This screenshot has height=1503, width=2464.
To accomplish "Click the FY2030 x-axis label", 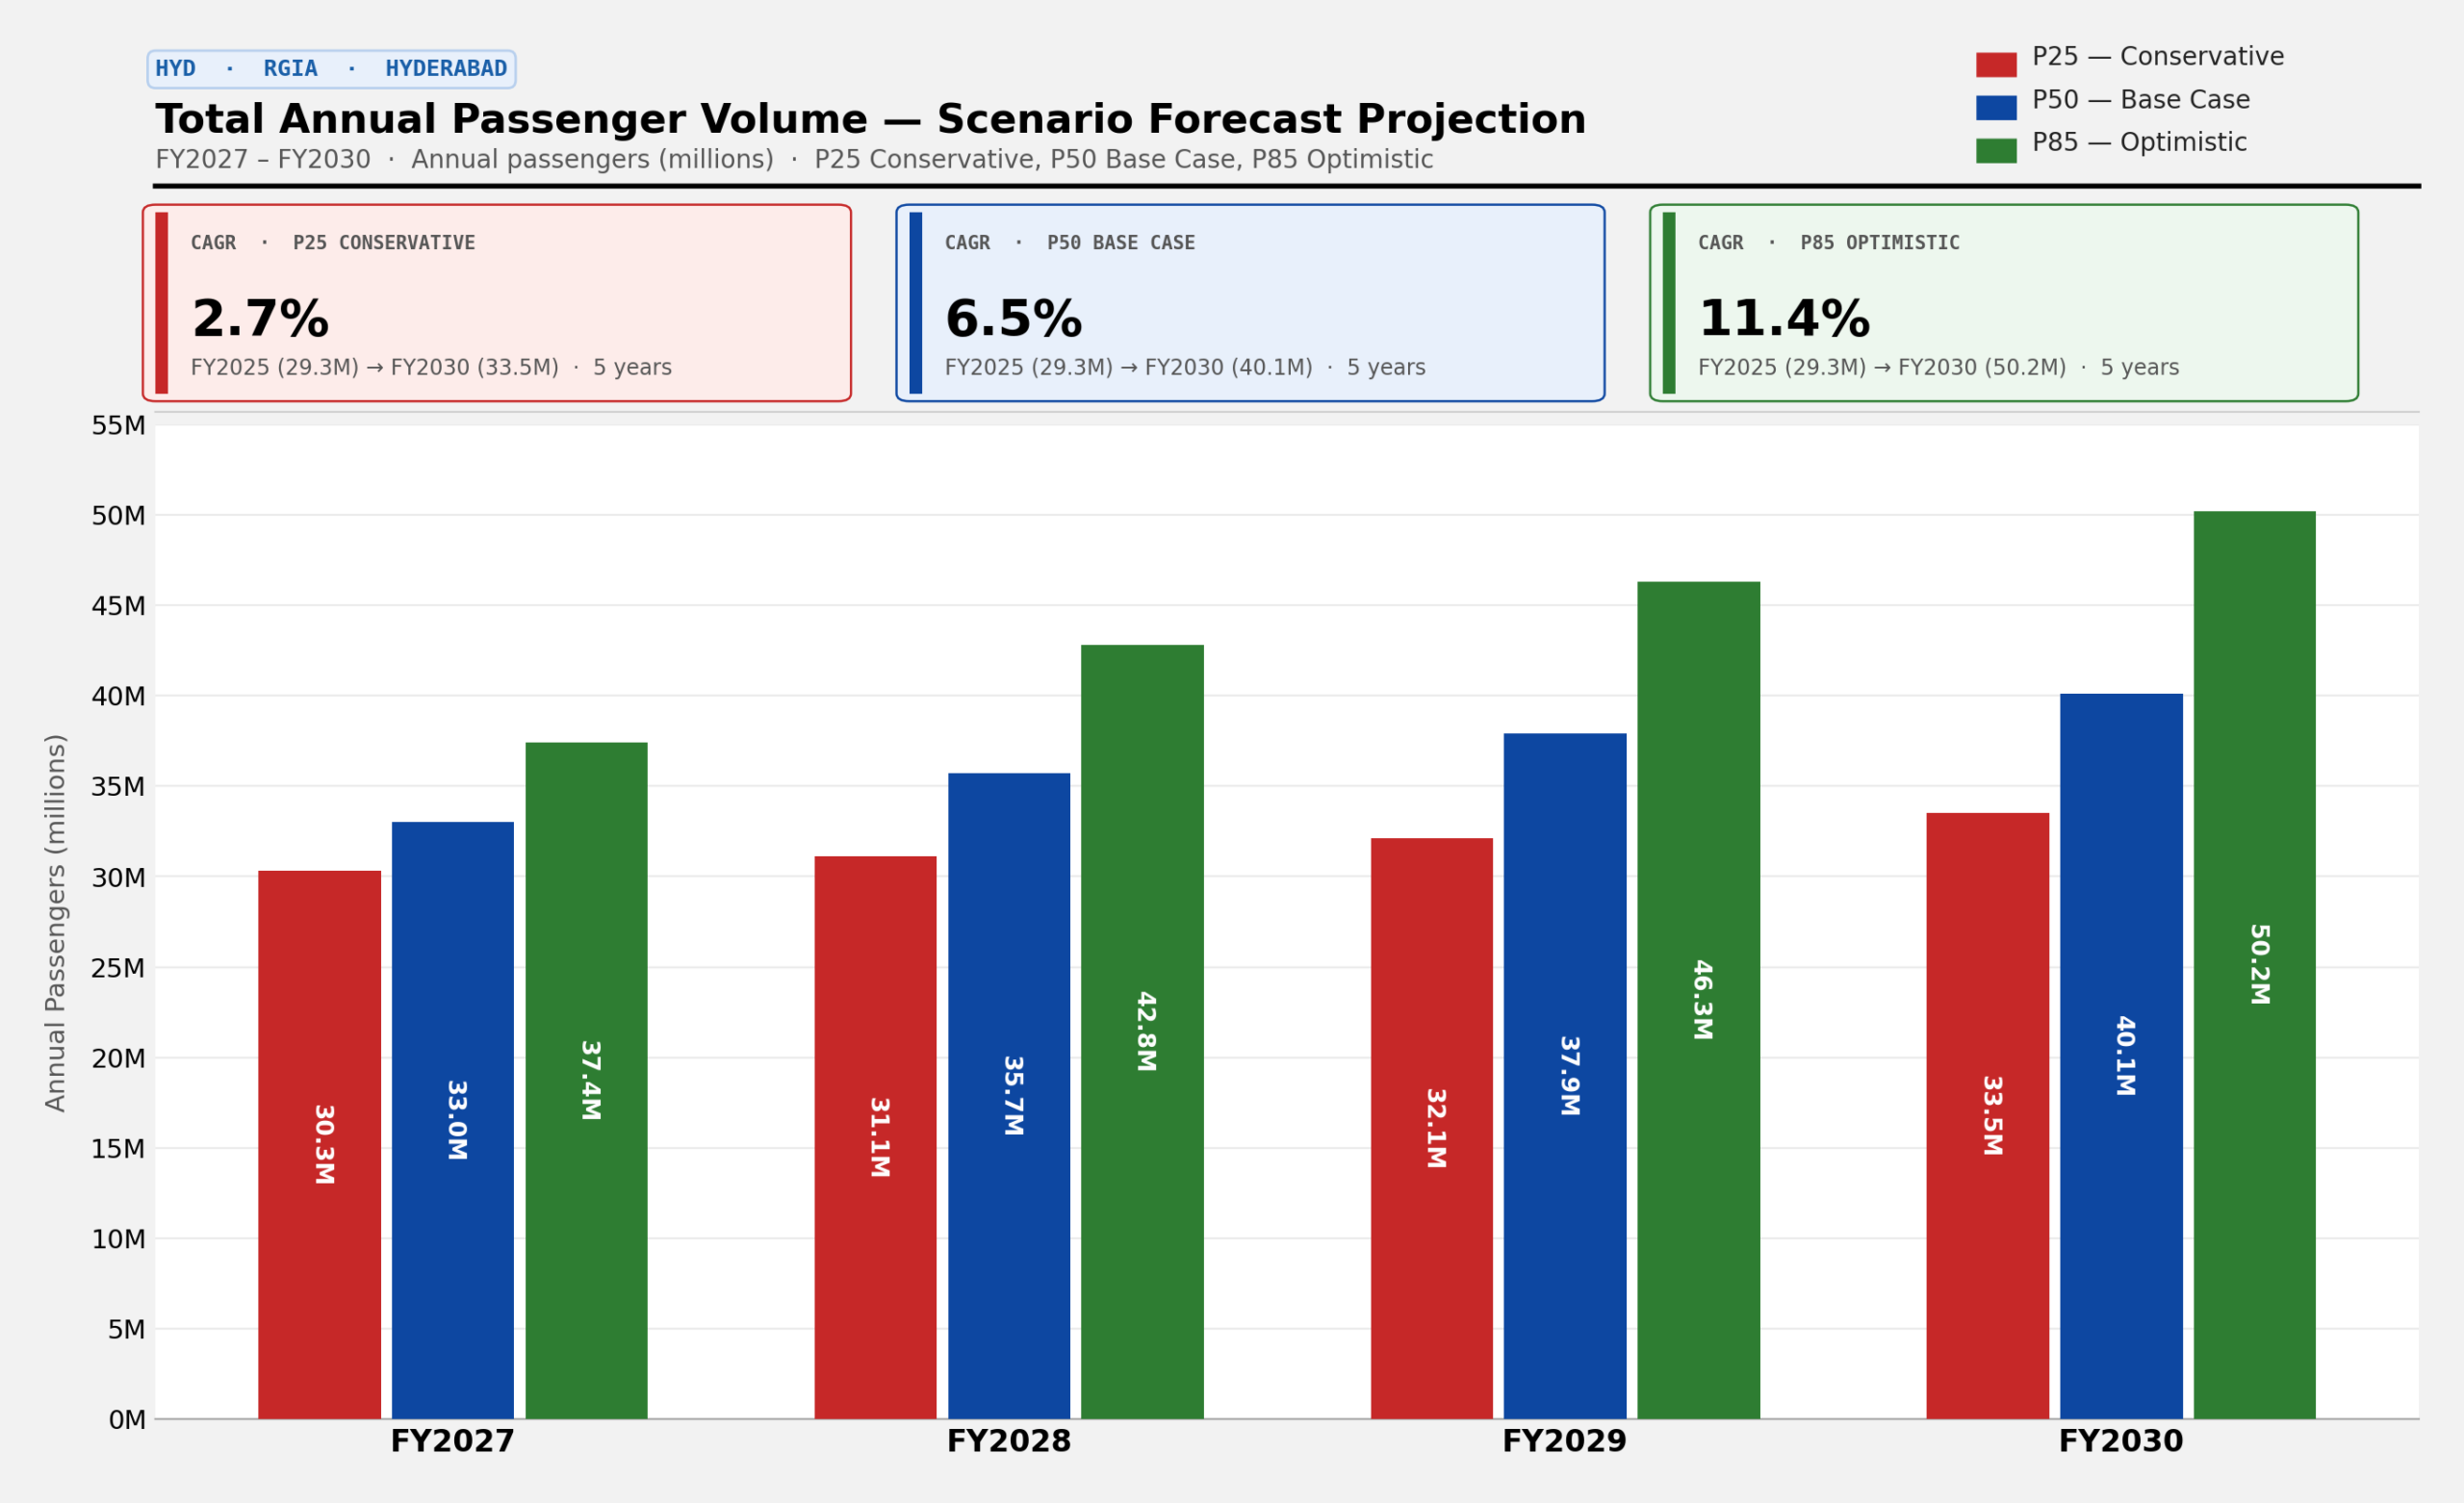I will pos(2121,1442).
